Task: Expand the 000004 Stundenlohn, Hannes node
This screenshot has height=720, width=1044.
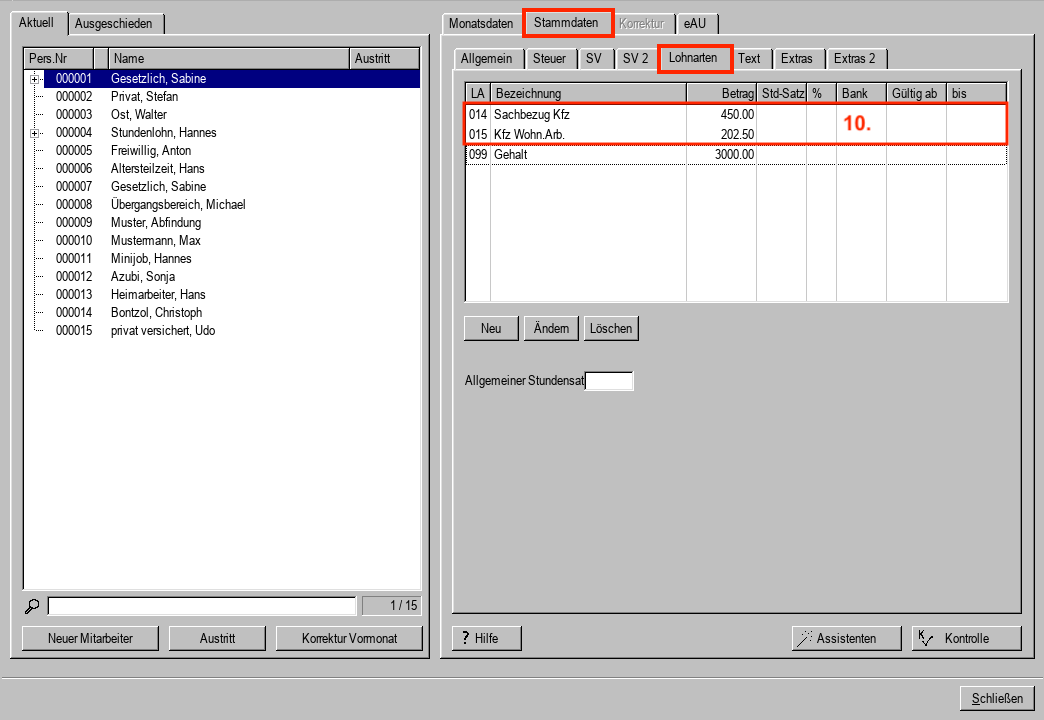Action: point(36,133)
